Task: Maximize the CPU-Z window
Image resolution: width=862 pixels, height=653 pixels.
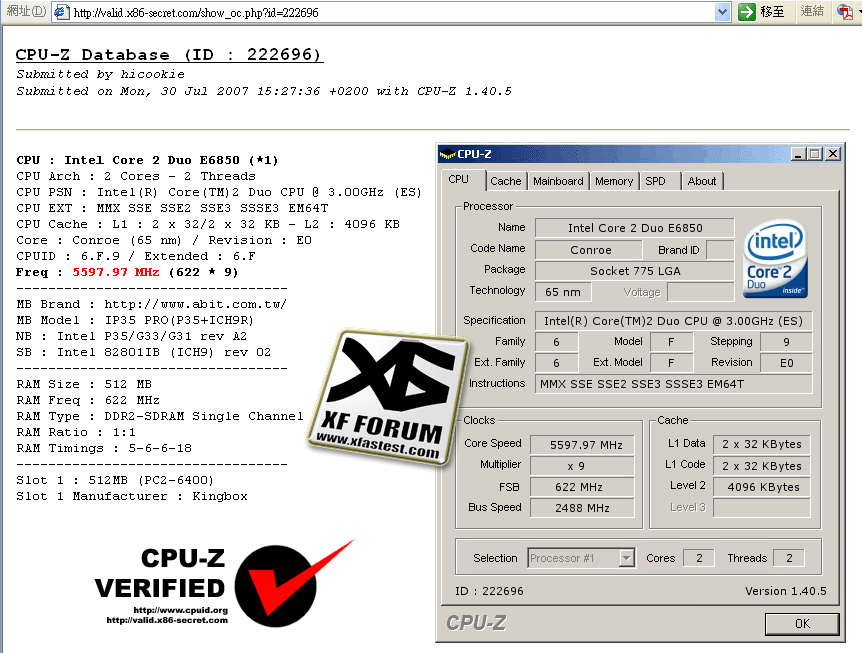Action: (815, 154)
